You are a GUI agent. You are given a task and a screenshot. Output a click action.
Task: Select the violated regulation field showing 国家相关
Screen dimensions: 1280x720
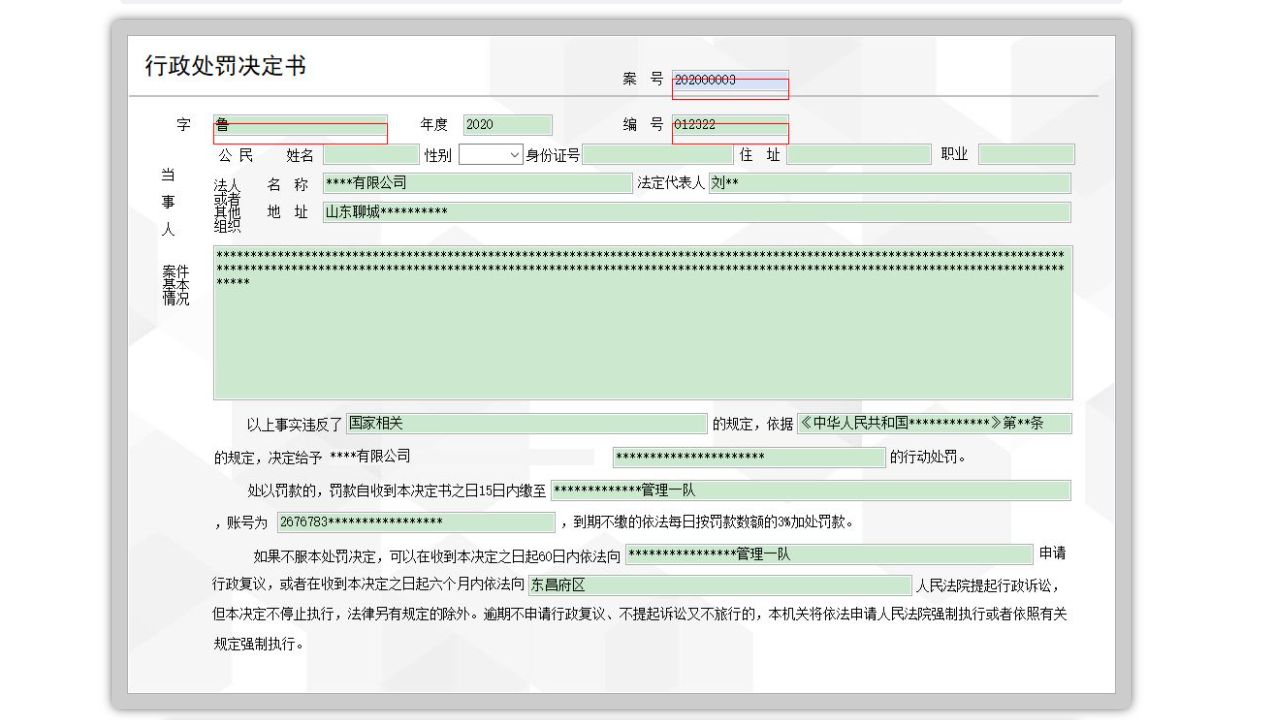pyautogui.click(x=527, y=423)
